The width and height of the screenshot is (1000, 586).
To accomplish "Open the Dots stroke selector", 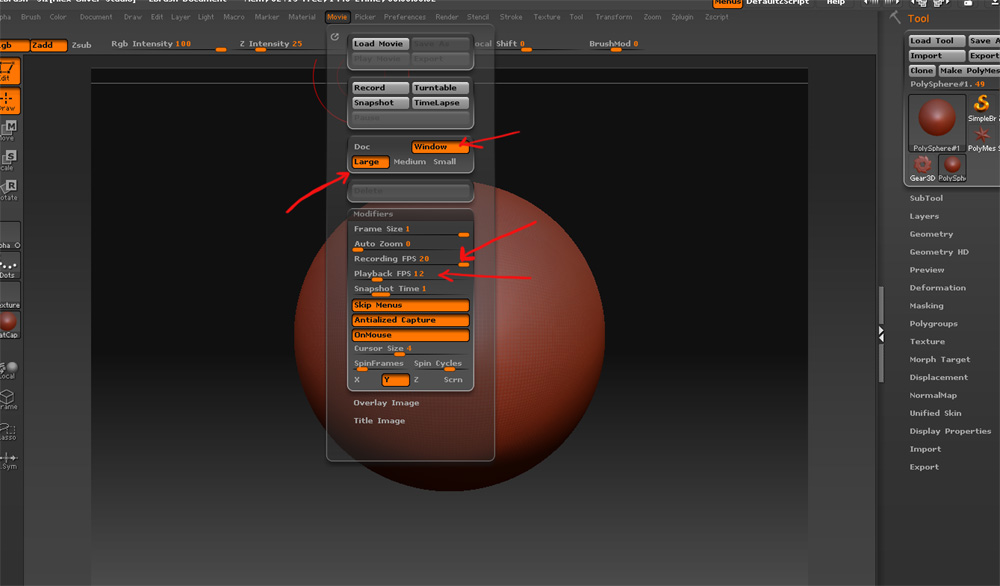I will click(x=9, y=265).
